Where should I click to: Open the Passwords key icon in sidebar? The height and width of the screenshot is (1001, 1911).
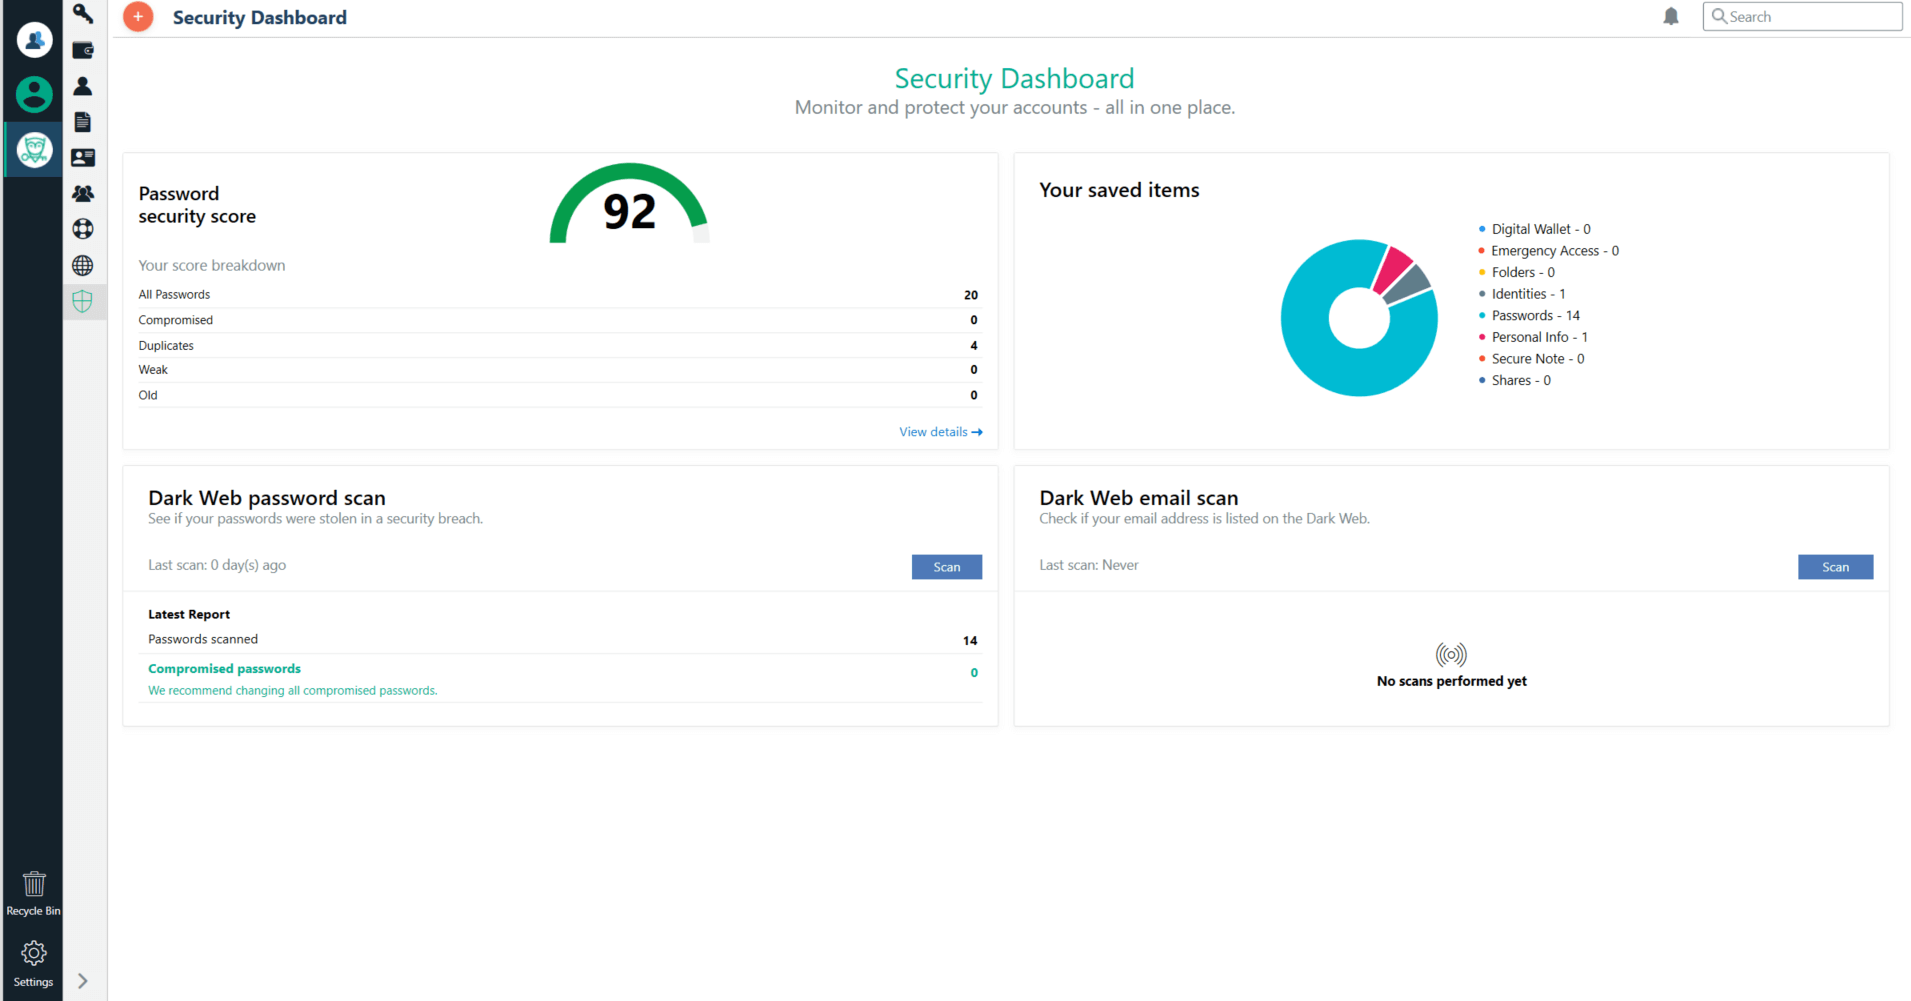[x=83, y=13]
